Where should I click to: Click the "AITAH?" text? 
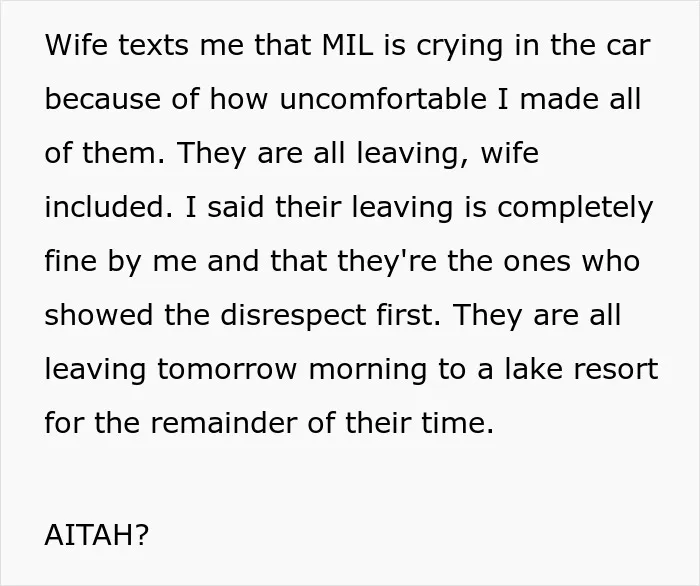tap(96, 535)
